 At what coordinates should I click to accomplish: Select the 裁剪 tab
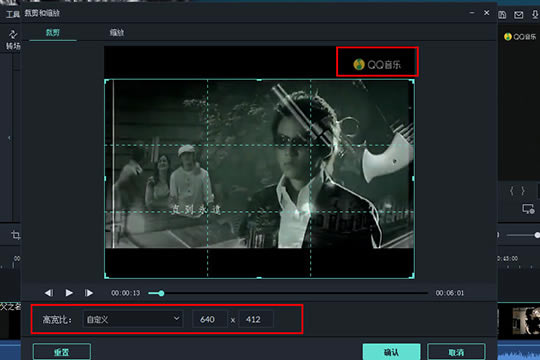(53, 32)
